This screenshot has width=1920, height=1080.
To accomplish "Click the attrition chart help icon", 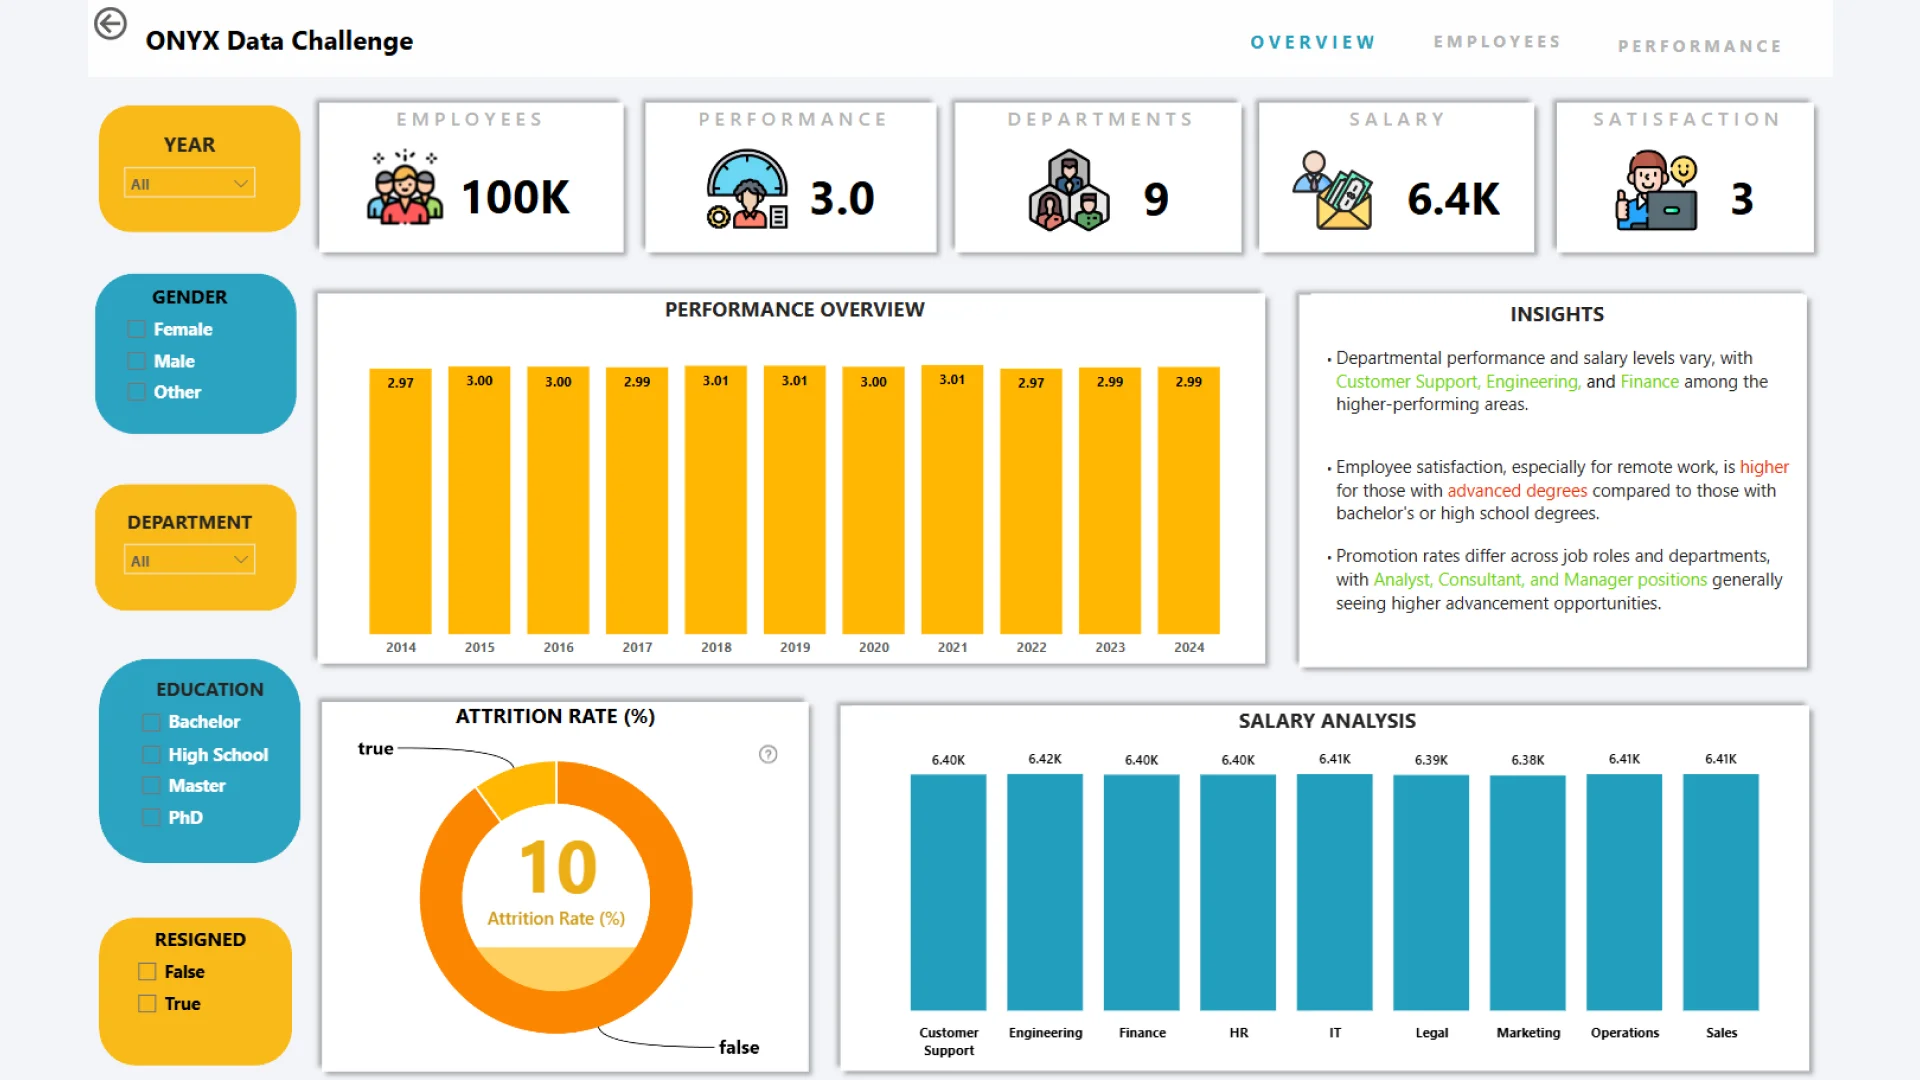I will tap(768, 754).
